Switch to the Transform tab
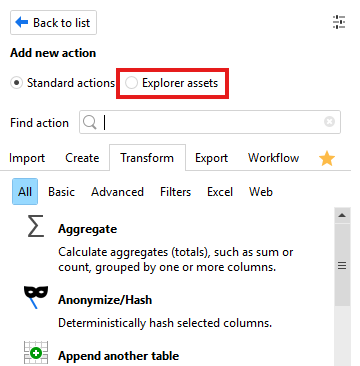This screenshot has width=360, height=366. pyautogui.click(x=147, y=158)
